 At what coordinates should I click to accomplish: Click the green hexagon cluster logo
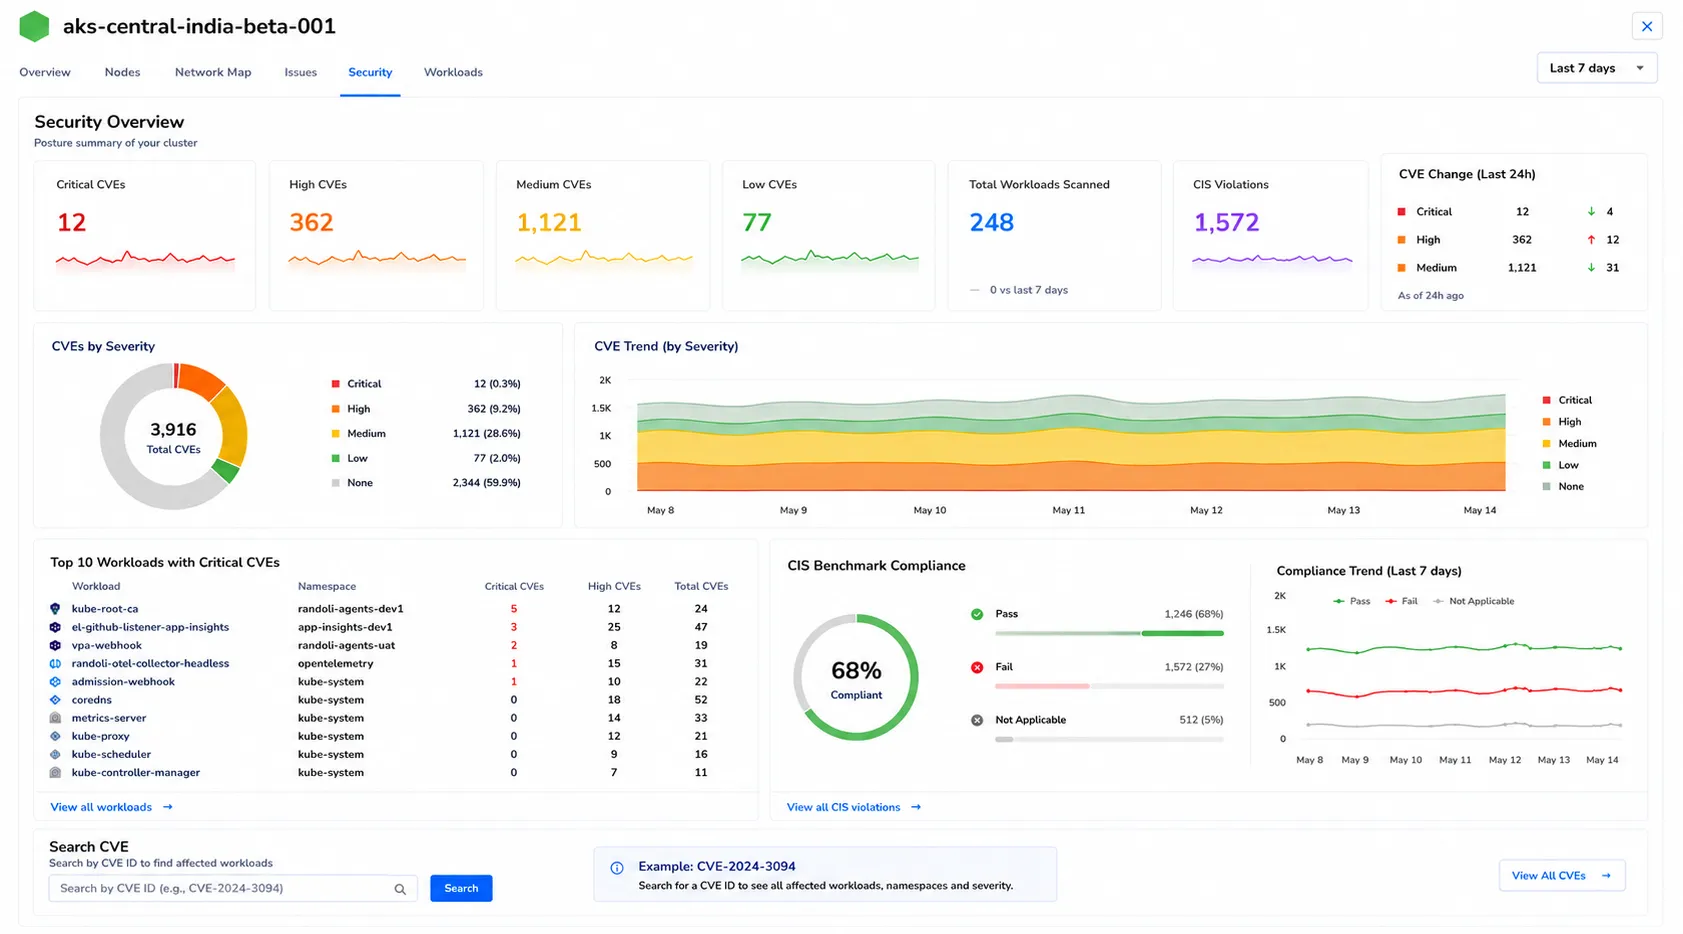click(34, 26)
